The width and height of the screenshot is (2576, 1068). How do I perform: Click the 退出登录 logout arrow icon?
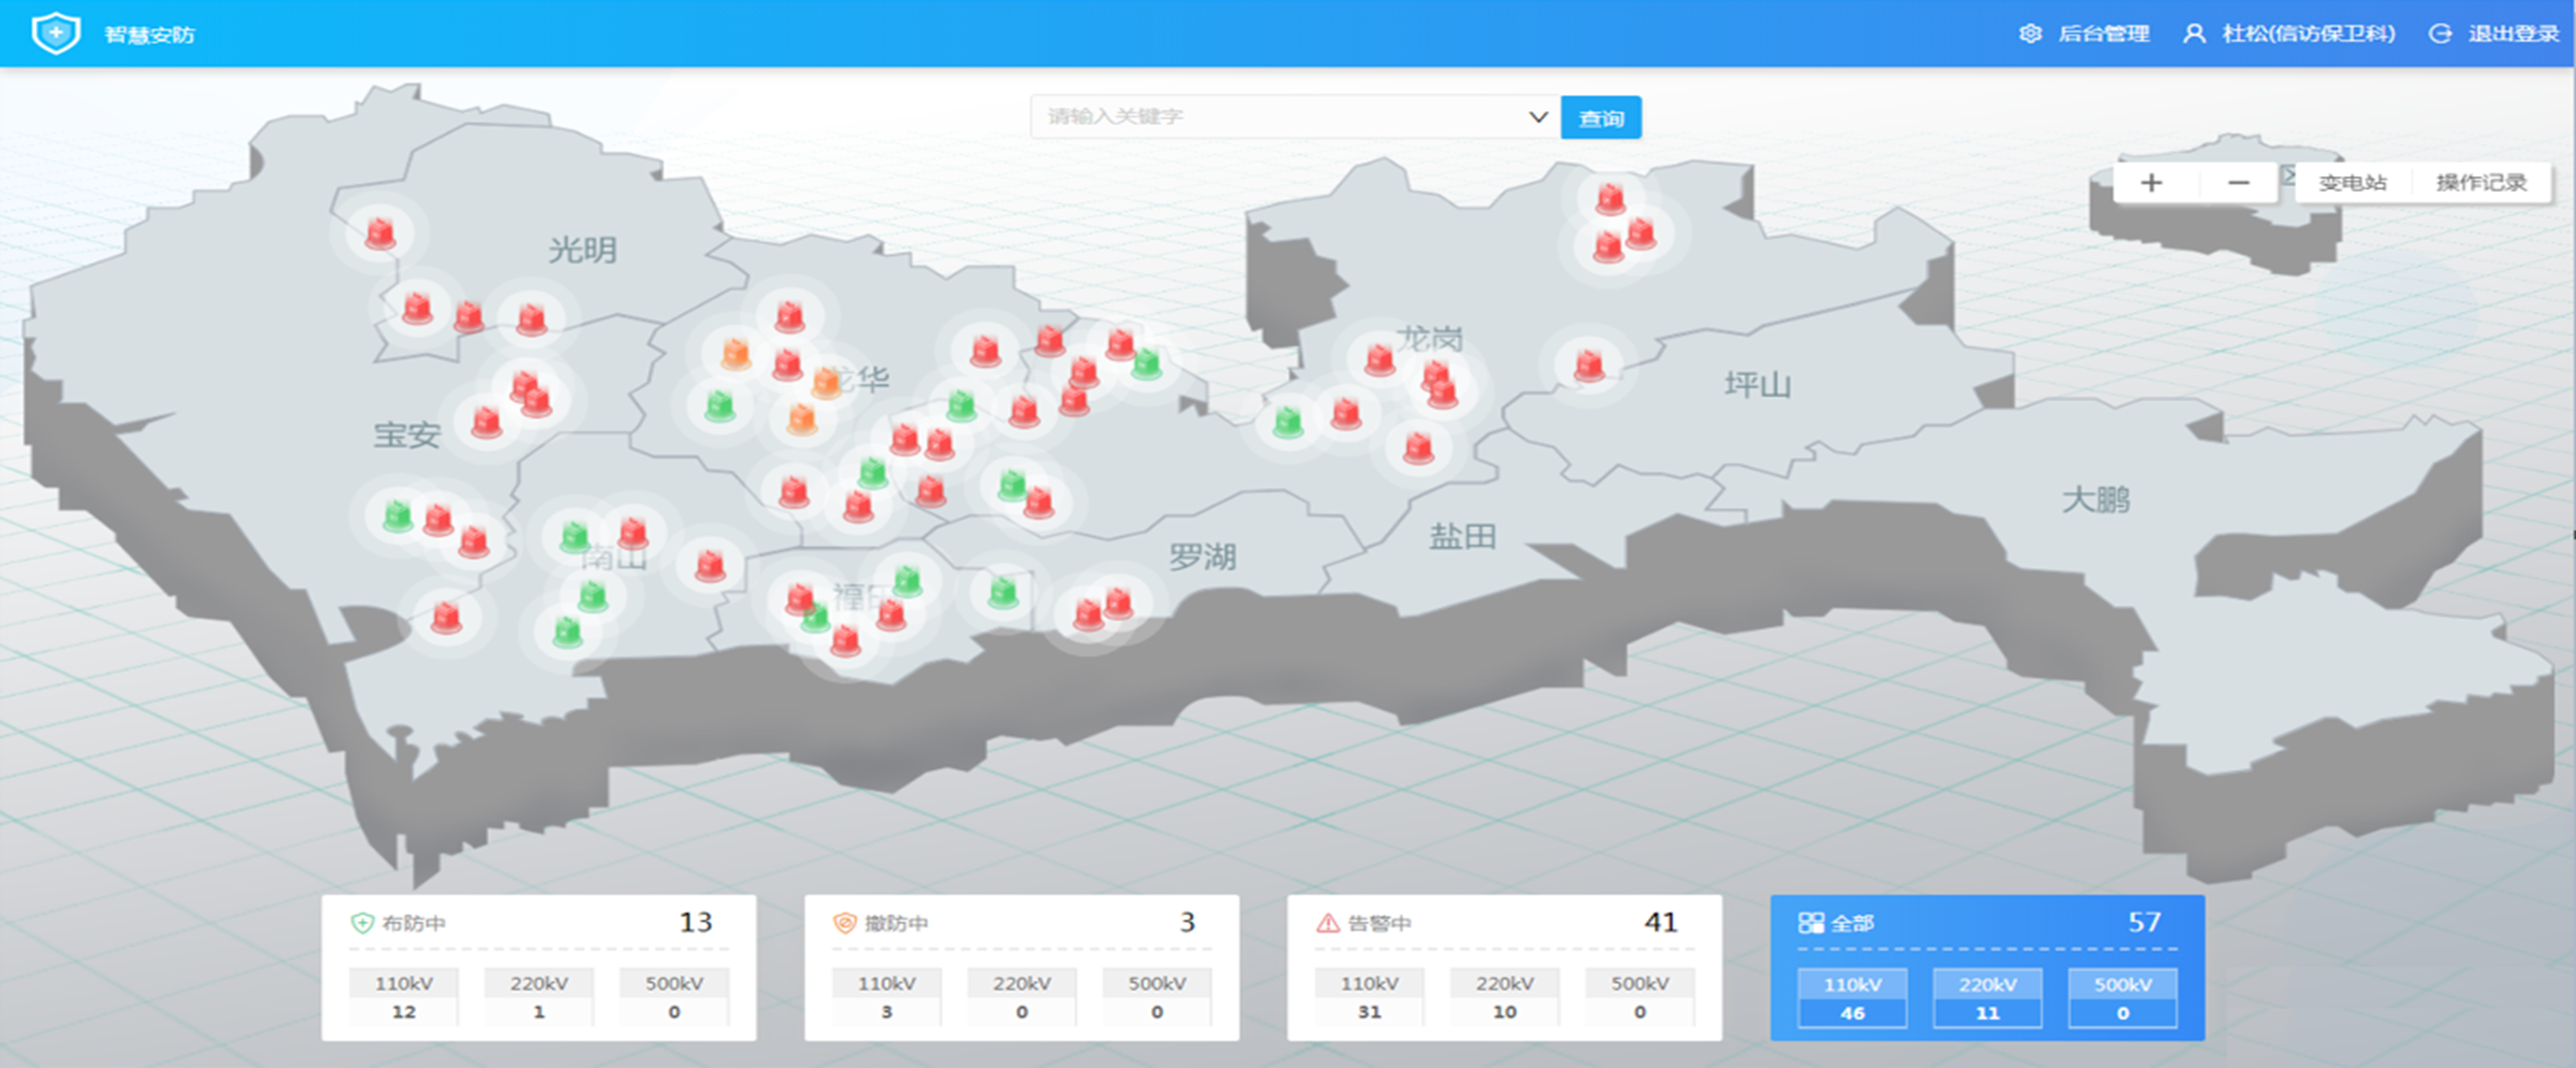click(2440, 33)
